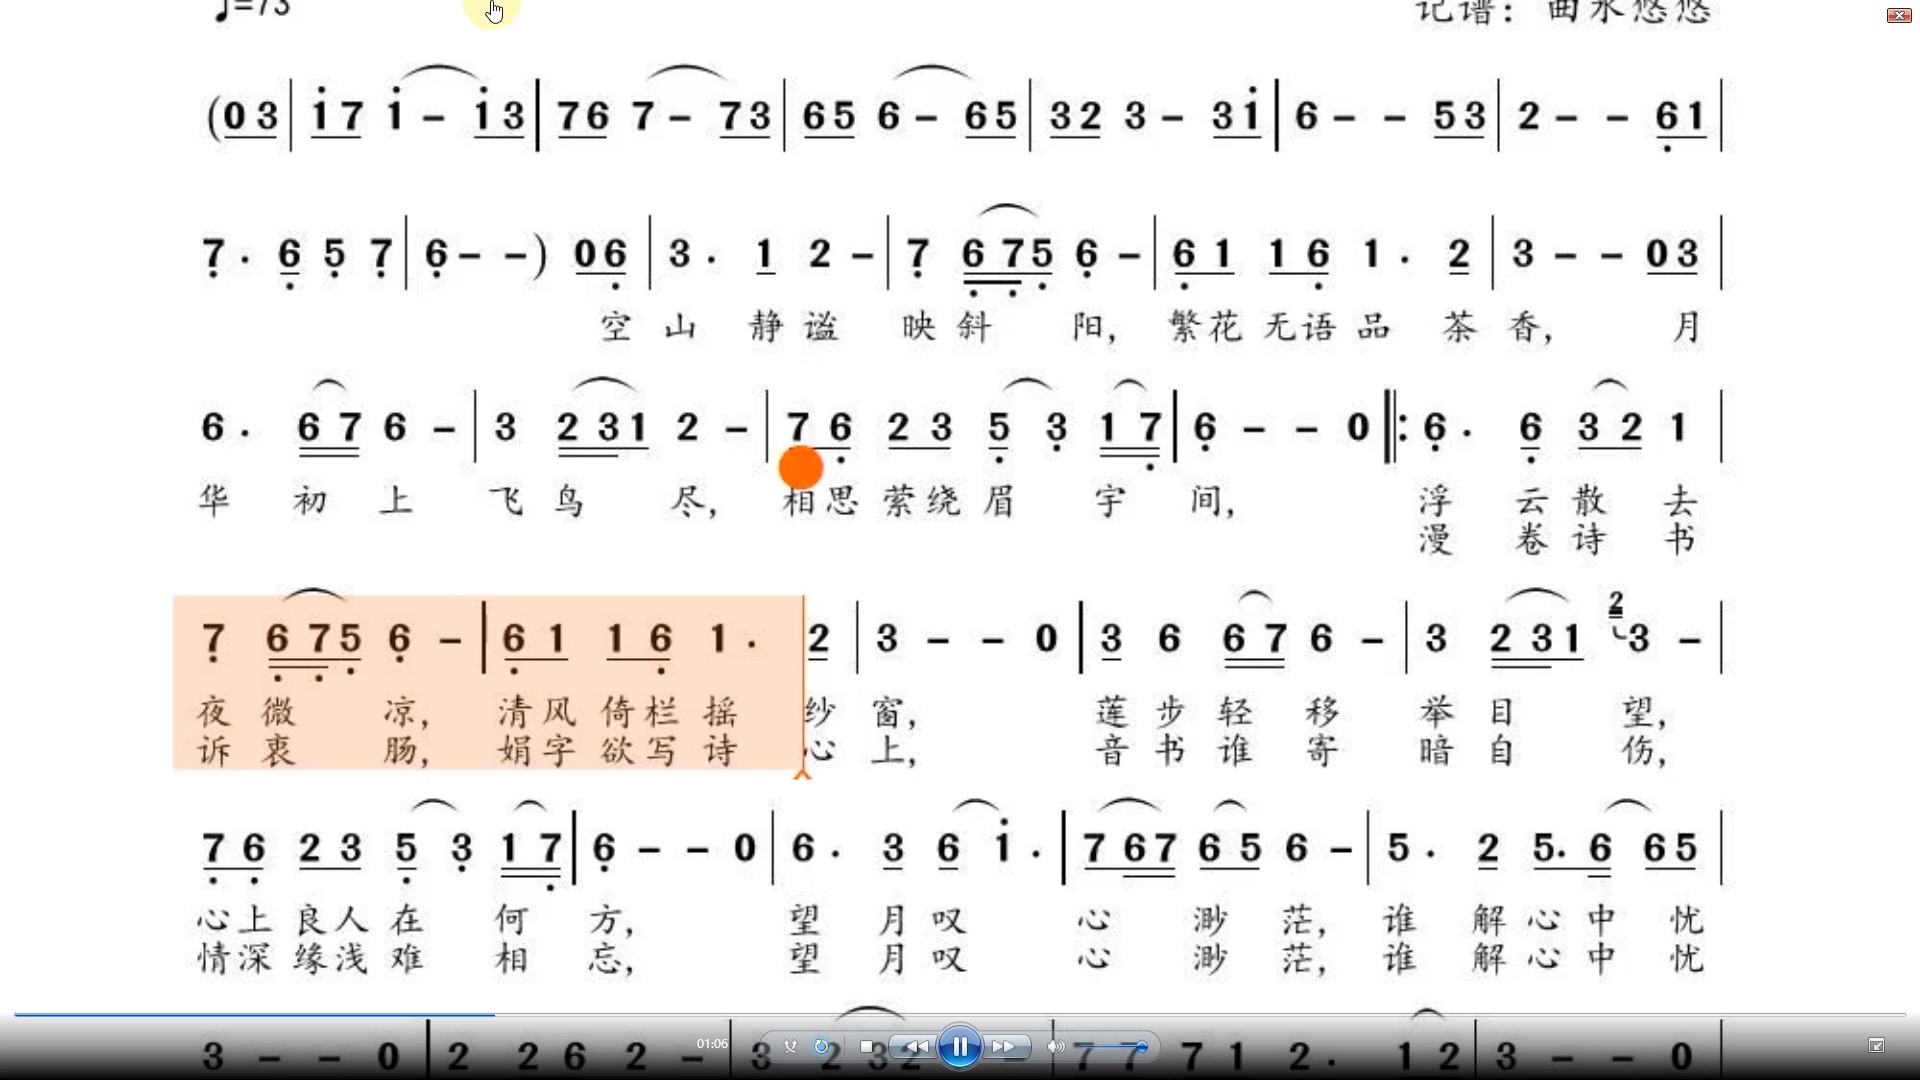This screenshot has height=1080, width=1920.
Task: Close the video window with red X
Action: tap(1898, 15)
